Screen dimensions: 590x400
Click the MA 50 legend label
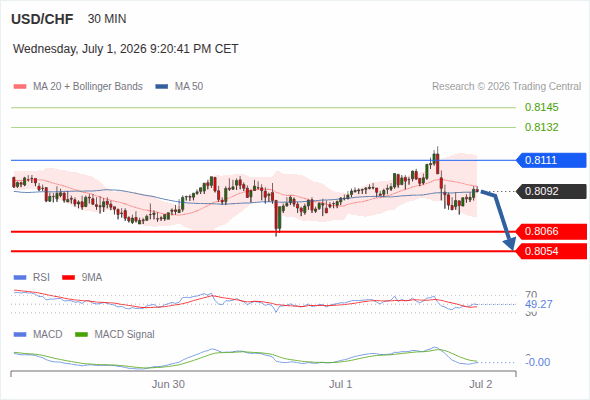189,87
